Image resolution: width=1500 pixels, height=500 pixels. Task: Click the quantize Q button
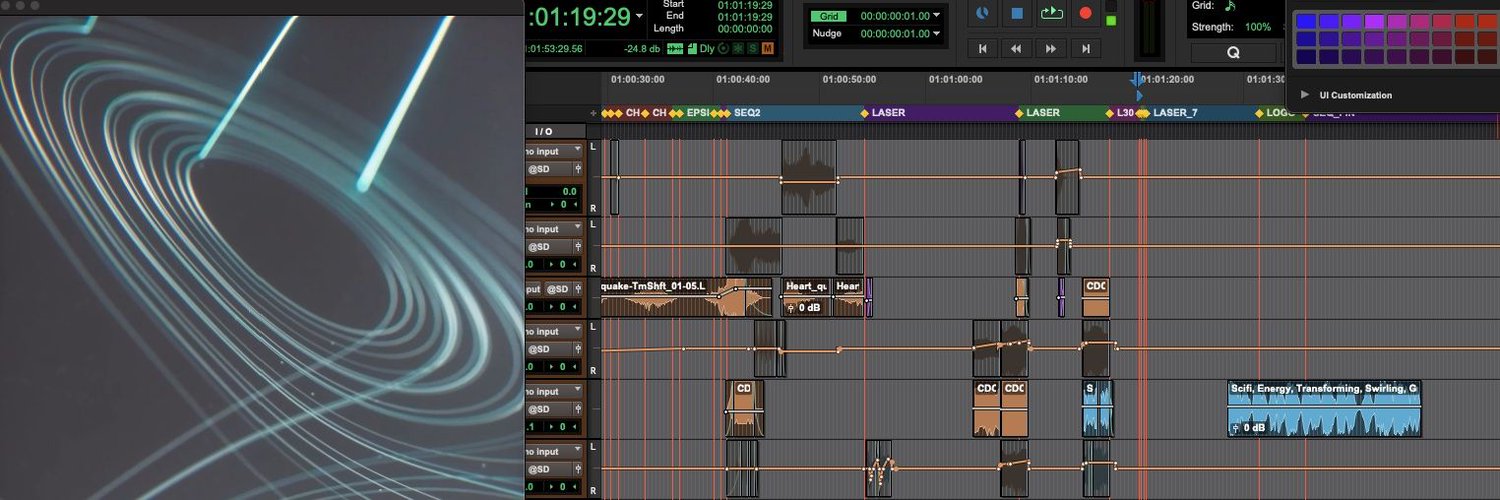coord(1233,52)
